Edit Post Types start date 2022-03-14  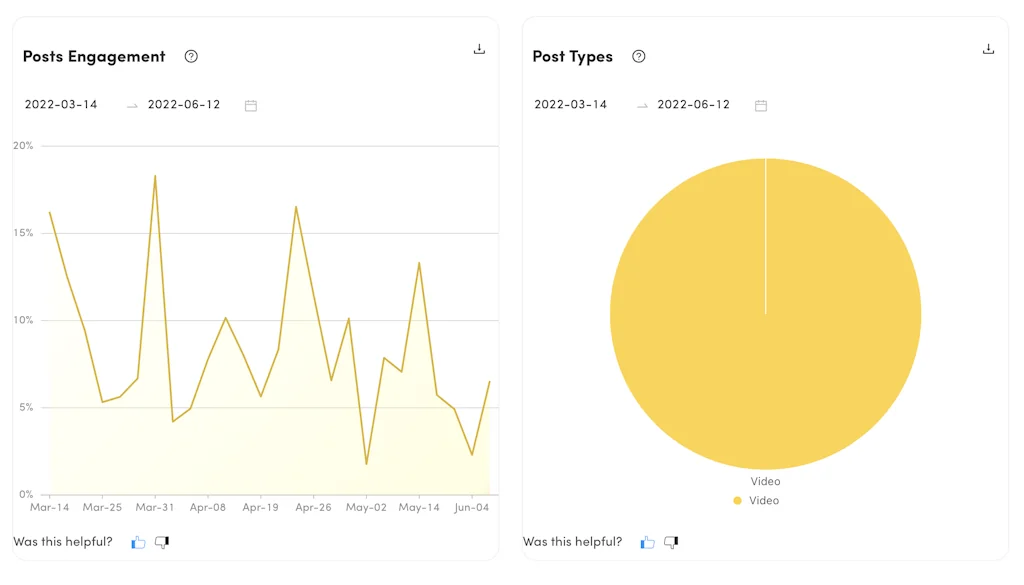571,104
